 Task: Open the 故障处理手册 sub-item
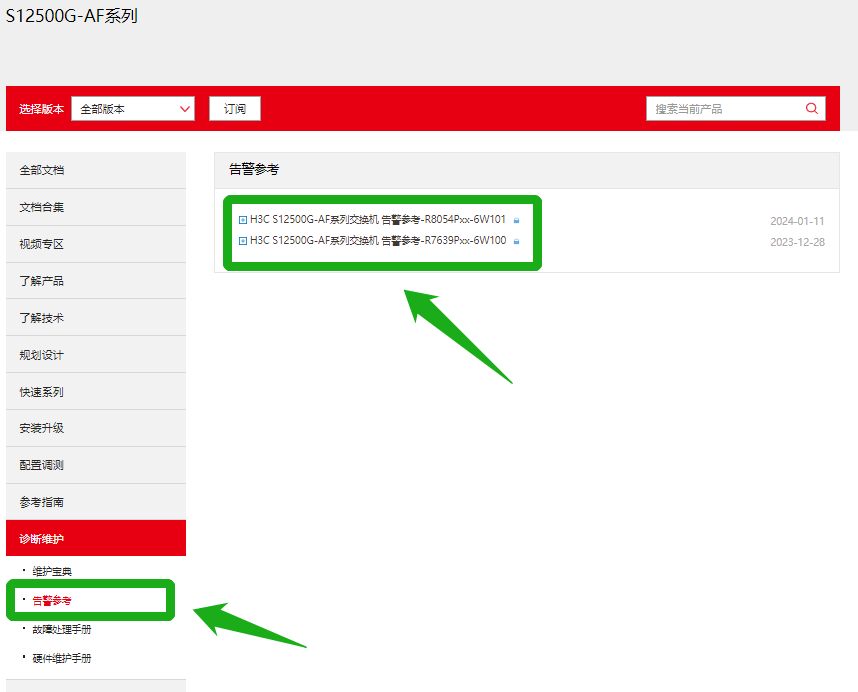coord(62,630)
